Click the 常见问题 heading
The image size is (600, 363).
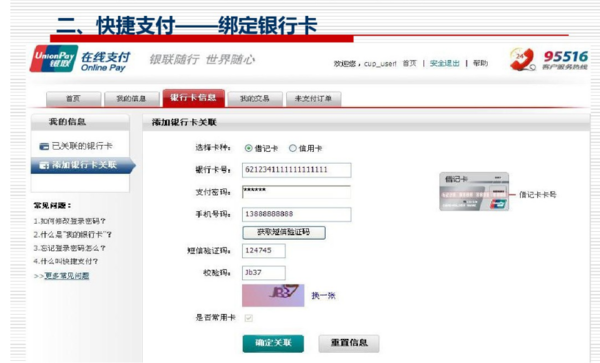click(x=52, y=206)
